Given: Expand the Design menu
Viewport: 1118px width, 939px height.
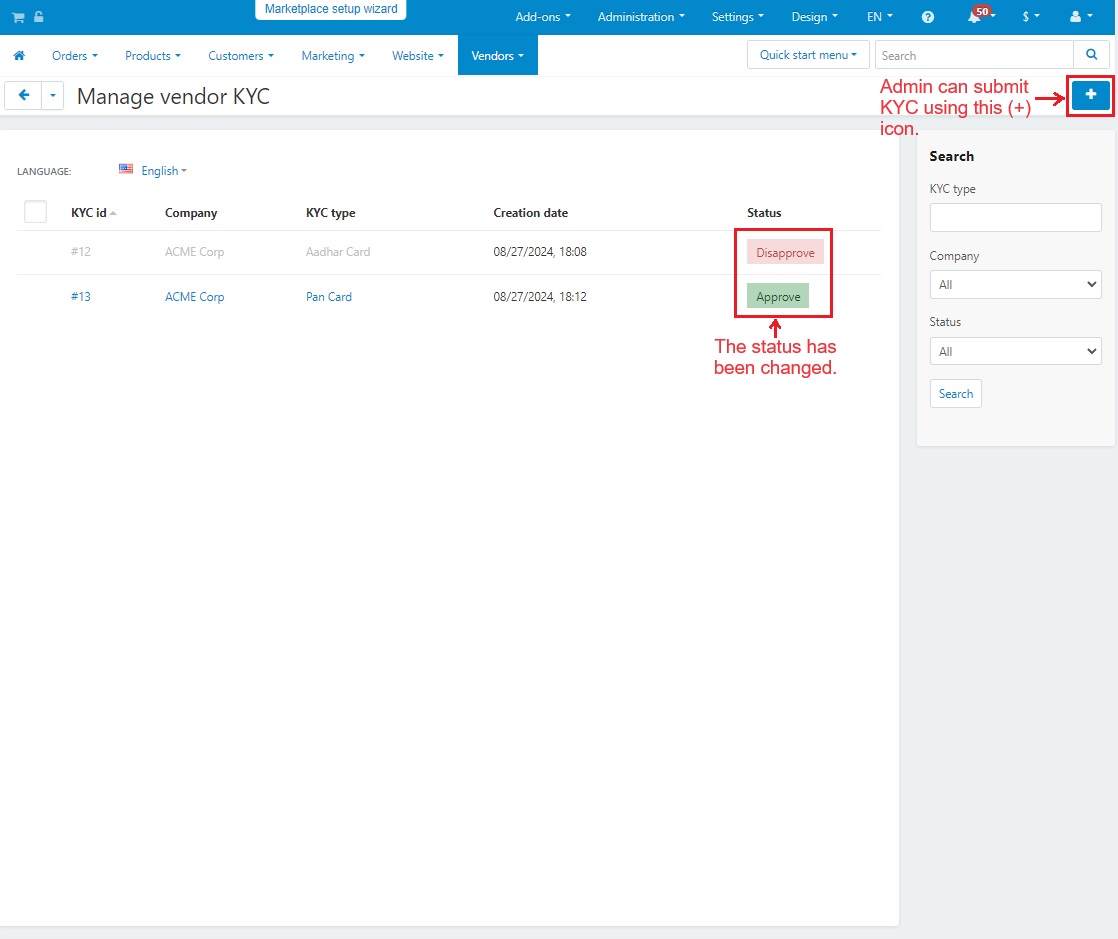Looking at the screenshot, I should (x=814, y=17).
